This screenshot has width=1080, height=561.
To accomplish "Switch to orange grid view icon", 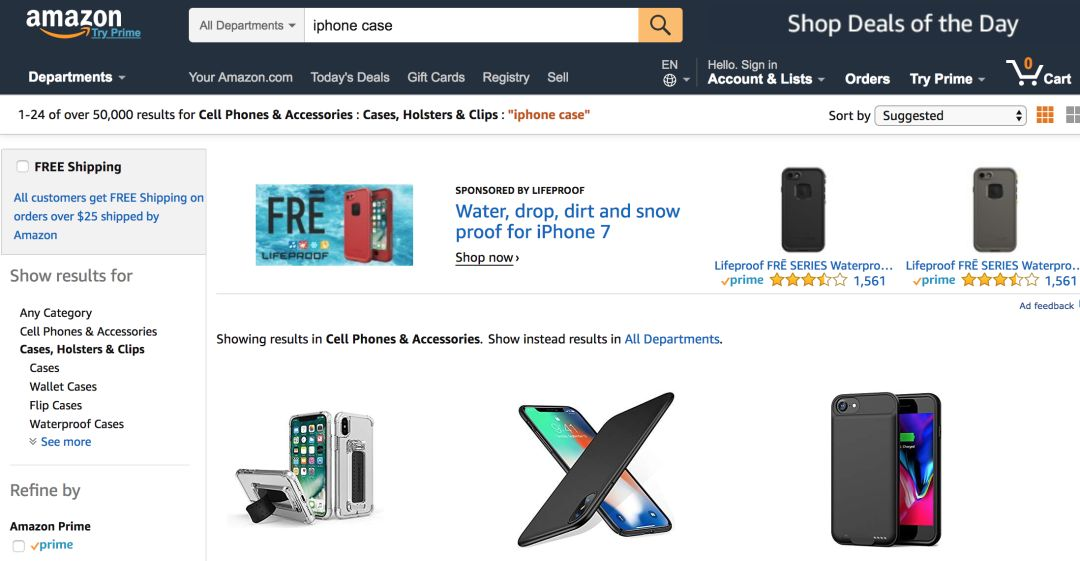I will pos(1045,115).
